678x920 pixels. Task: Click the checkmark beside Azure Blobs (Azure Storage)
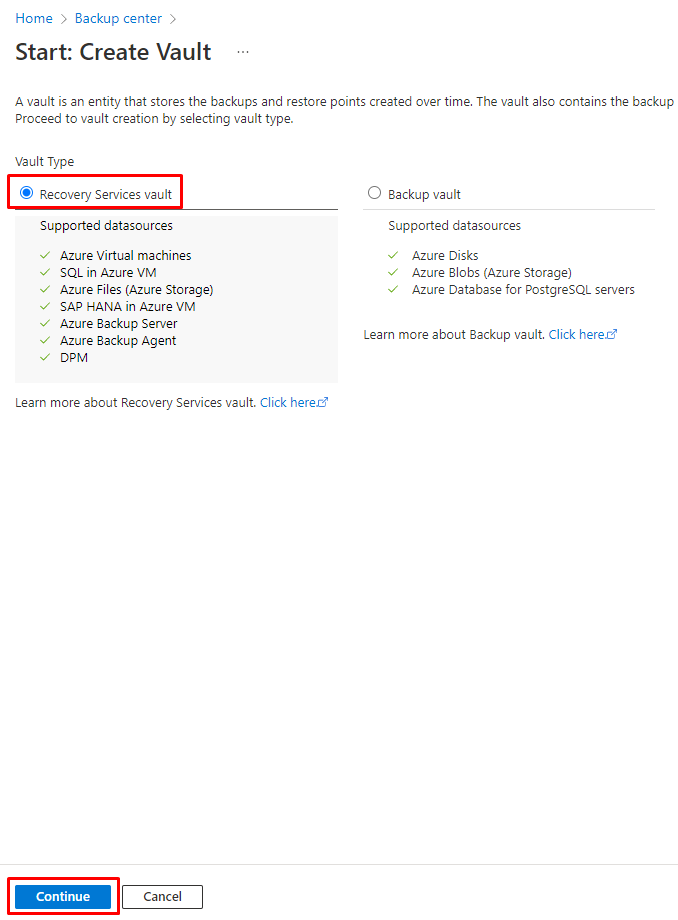(x=393, y=272)
